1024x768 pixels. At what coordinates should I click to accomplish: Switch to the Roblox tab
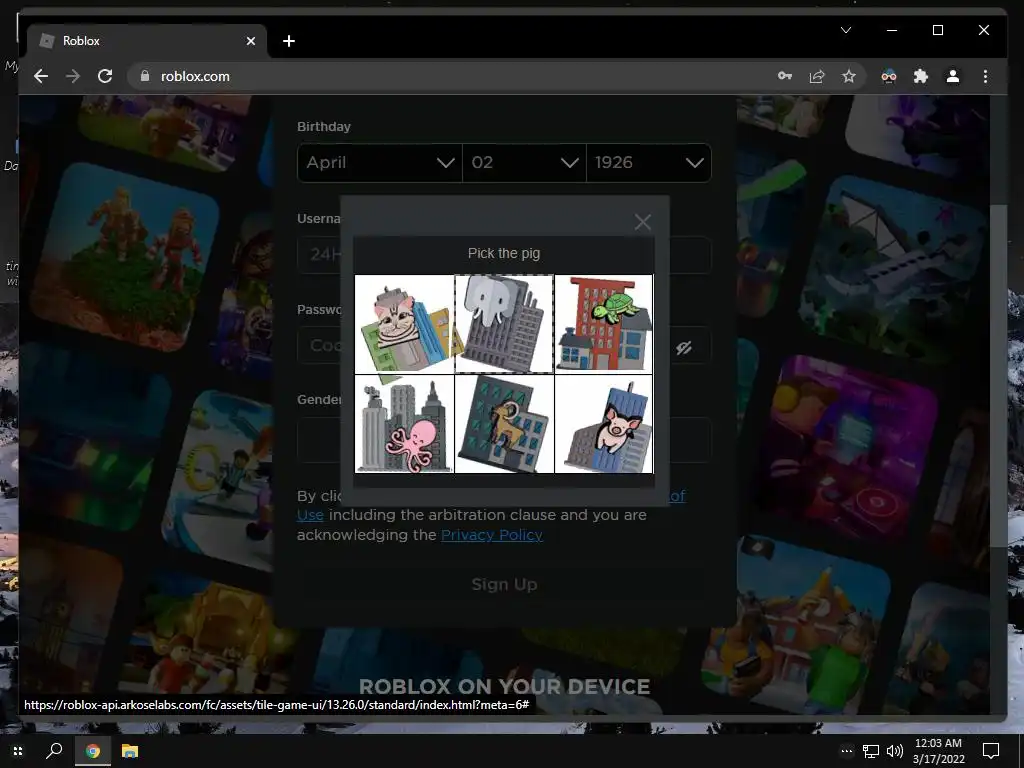[x=147, y=41]
